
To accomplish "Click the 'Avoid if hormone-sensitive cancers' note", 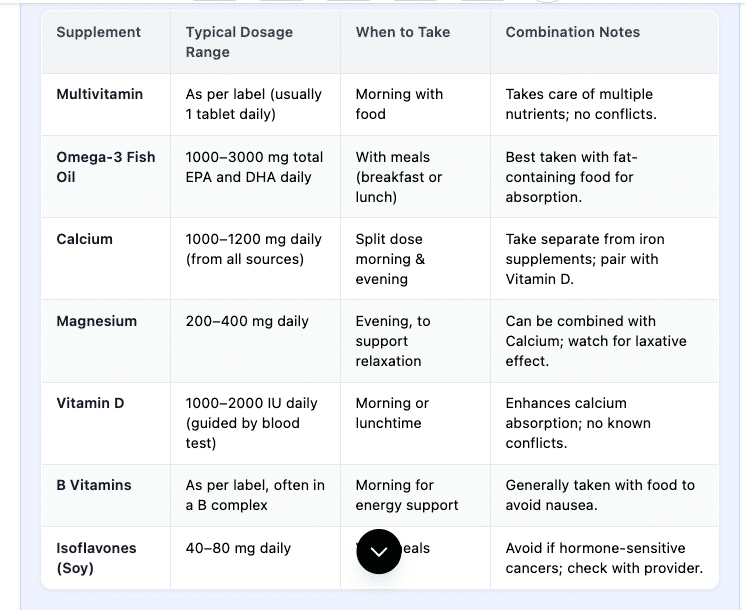I will [x=604, y=558].
